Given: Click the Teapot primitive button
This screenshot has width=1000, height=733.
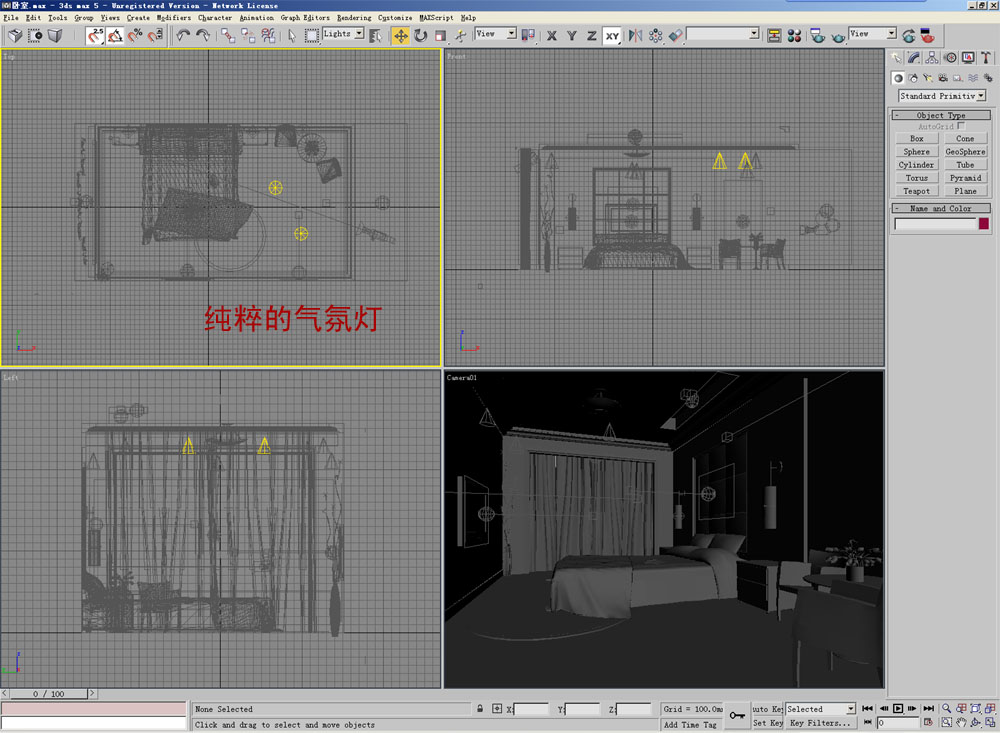Looking at the screenshot, I should click(916, 191).
